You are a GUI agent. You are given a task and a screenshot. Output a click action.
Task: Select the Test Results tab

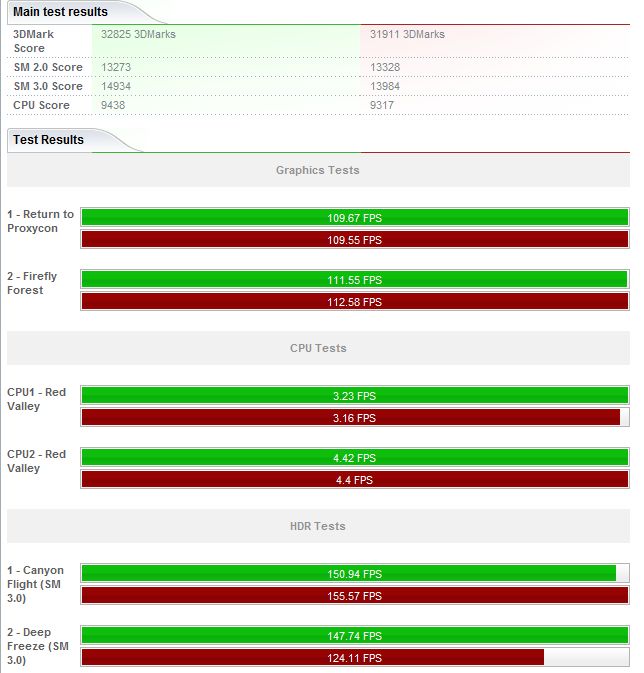pyautogui.click(x=48, y=140)
